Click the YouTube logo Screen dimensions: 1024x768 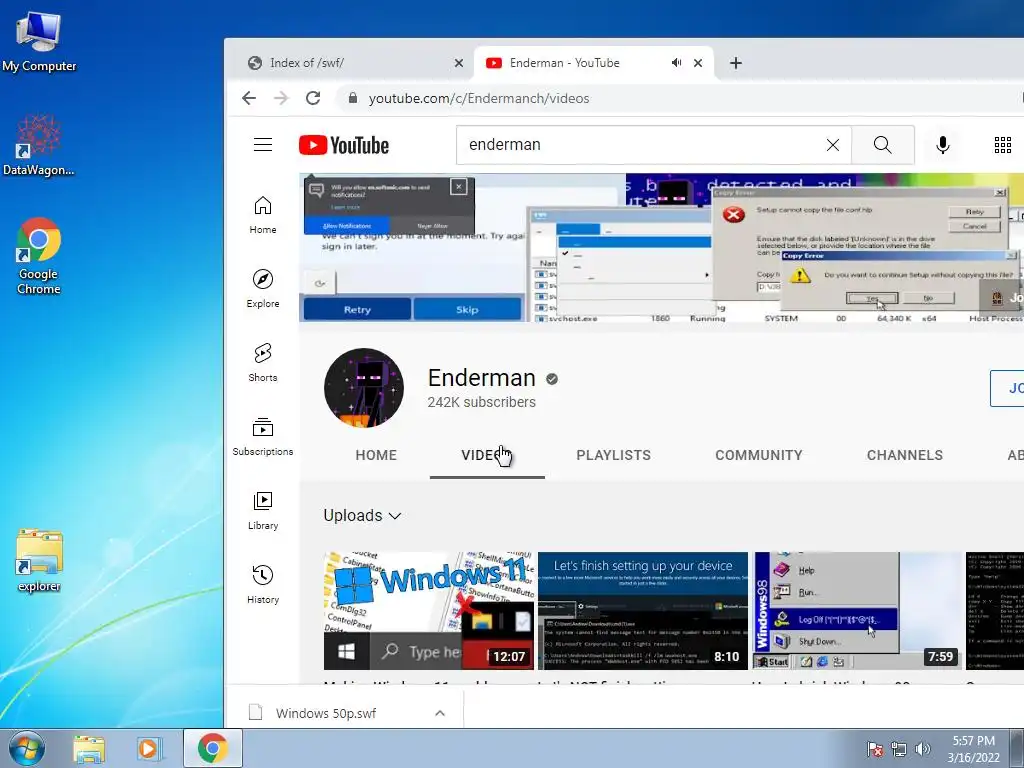[x=344, y=145]
